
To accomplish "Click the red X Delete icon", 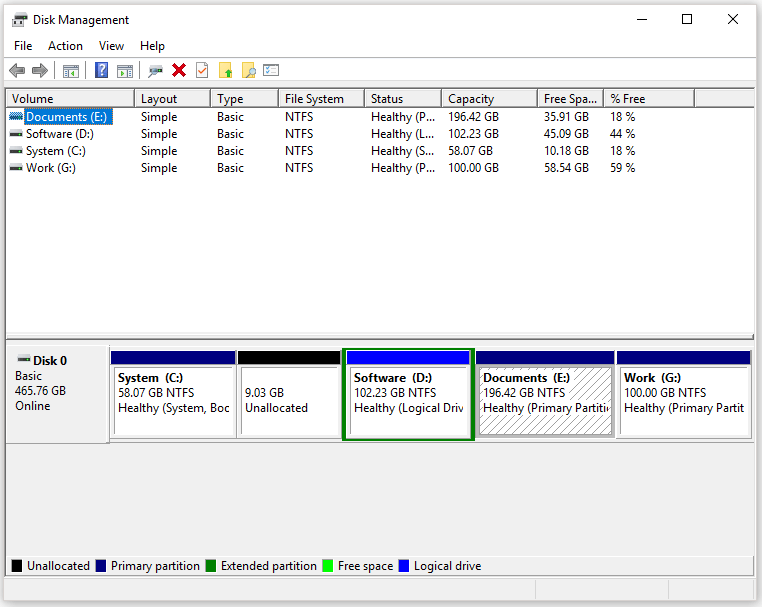I will click(179, 70).
